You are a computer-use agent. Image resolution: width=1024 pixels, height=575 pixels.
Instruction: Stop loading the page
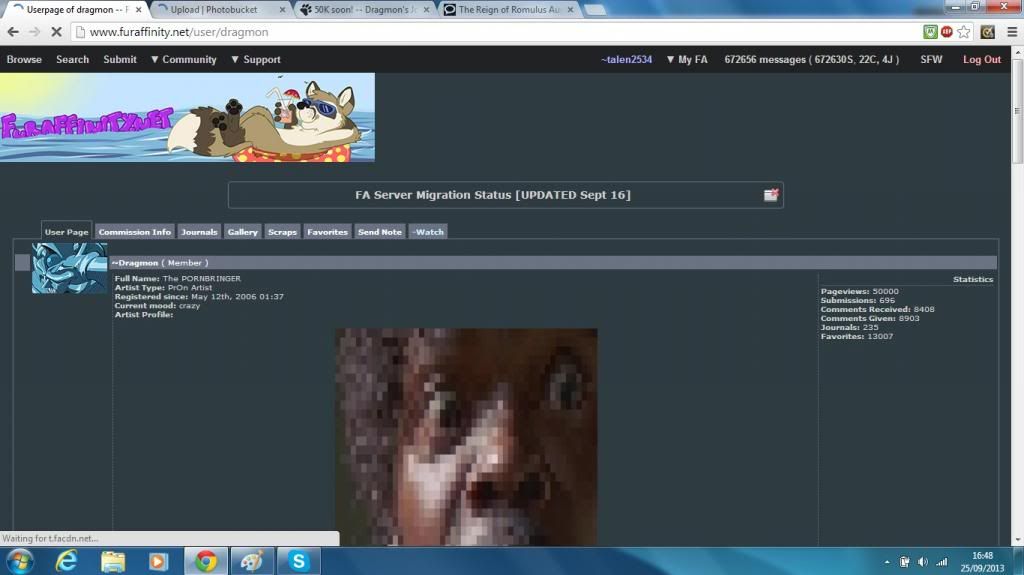coord(56,32)
